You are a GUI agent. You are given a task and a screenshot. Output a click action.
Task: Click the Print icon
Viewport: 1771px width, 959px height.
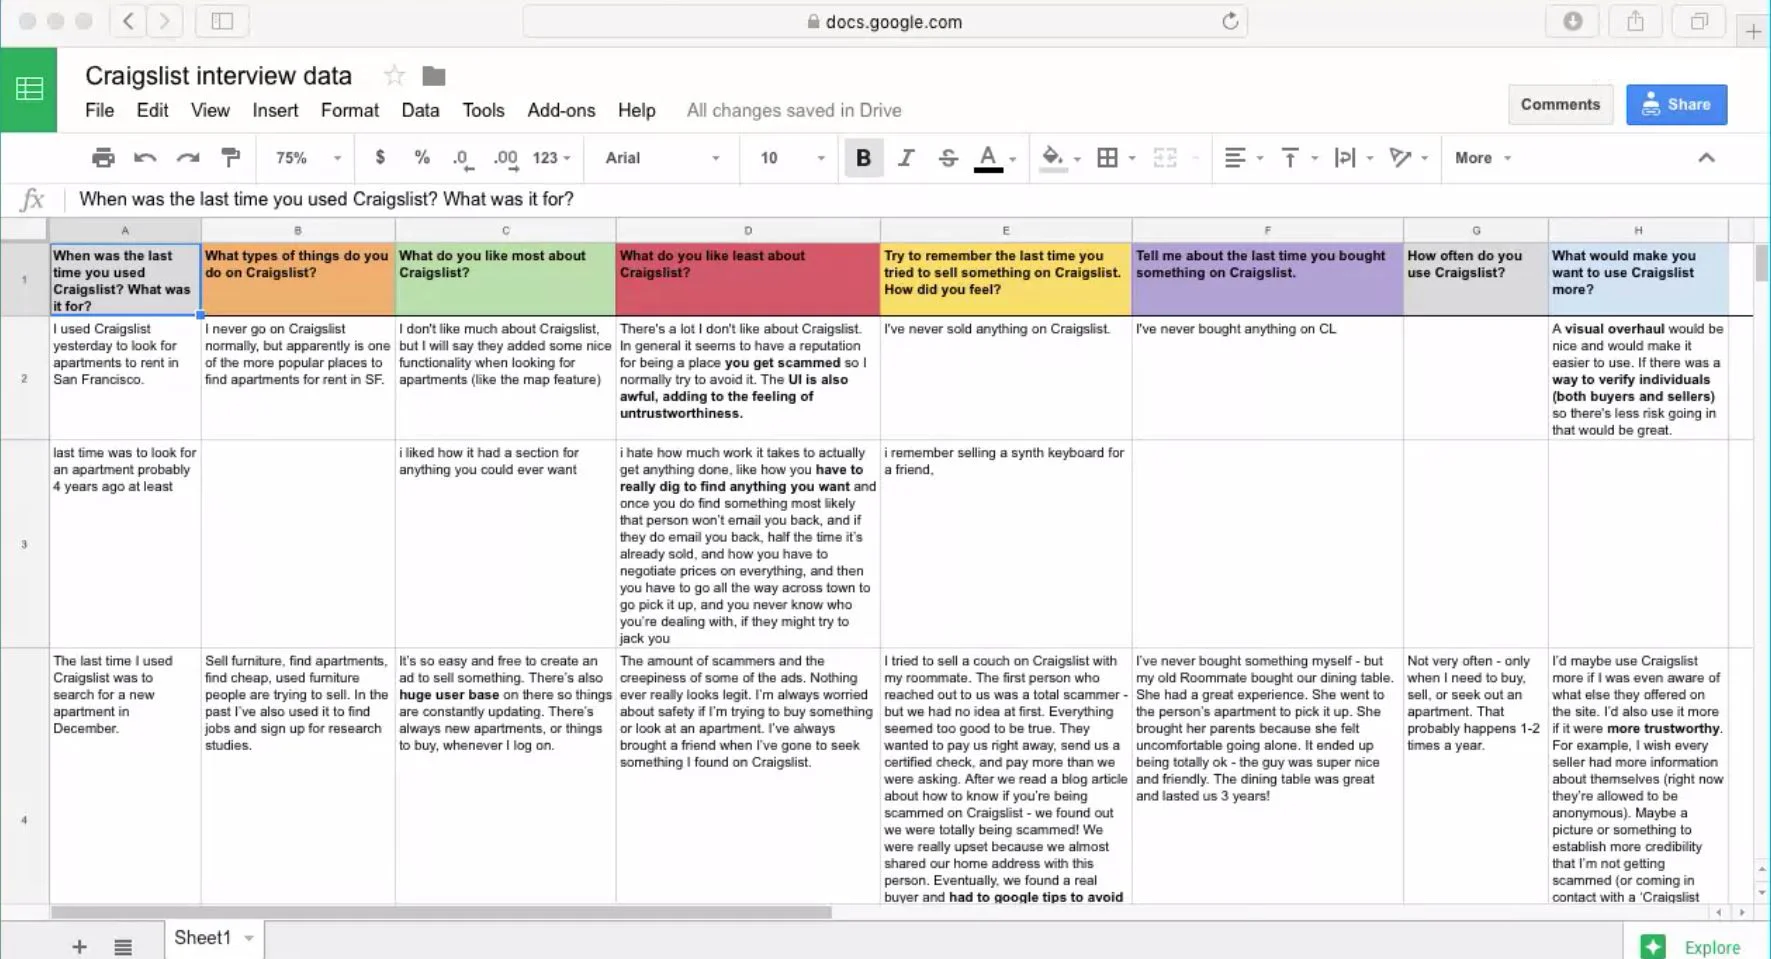pyautogui.click(x=100, y=158)
